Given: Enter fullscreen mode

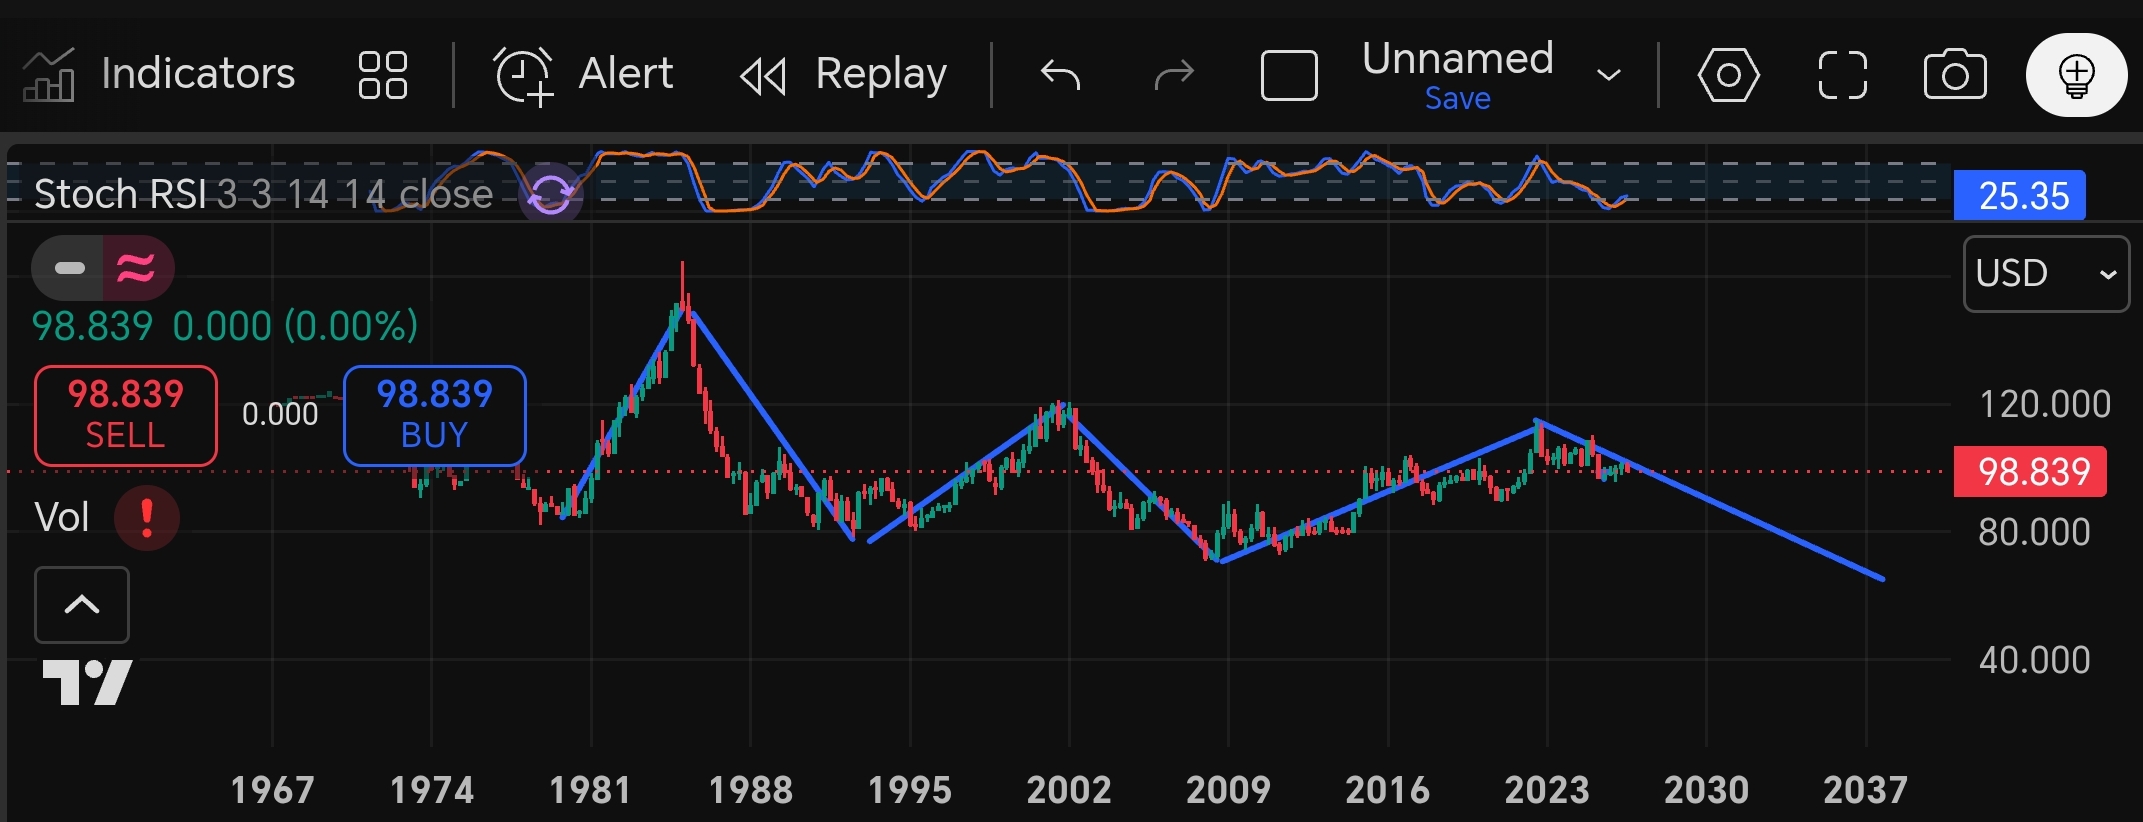Looking at the screenshot, I should 1842,75.
